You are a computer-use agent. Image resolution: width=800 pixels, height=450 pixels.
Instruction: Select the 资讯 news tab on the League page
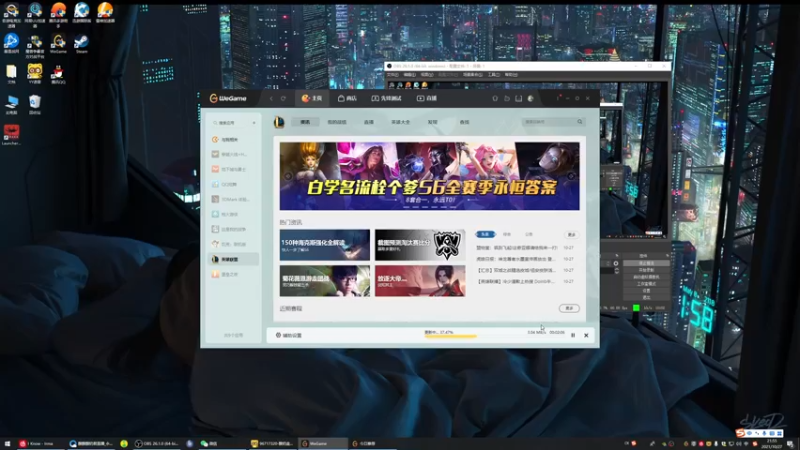pos(305,122)
